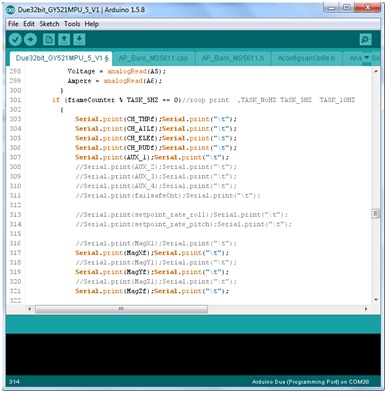Click the vertical scrollbar thumb handle
Viewport: 387px width, 393px height.
[x=376, y=213]
